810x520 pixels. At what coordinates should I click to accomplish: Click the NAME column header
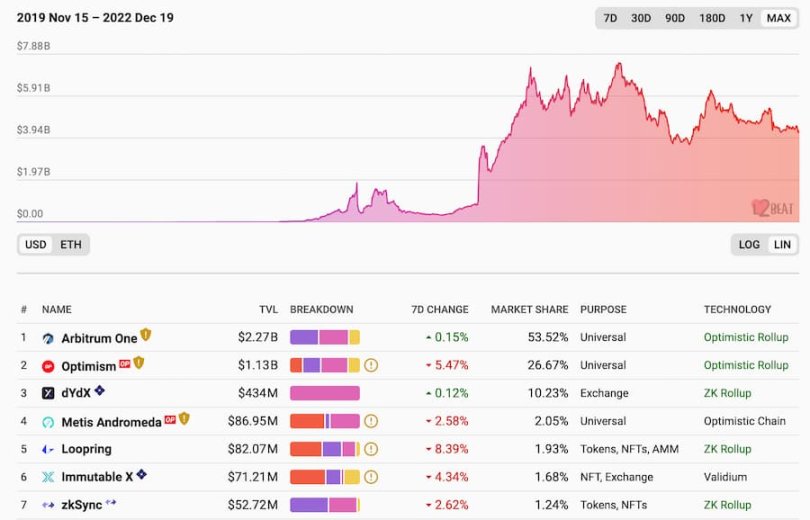point(57,310)
